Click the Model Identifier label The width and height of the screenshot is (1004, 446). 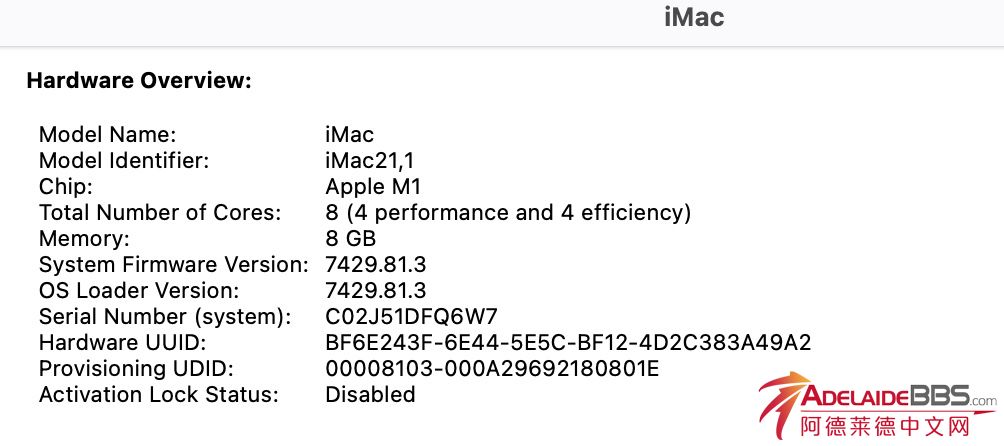coord(124,160)
